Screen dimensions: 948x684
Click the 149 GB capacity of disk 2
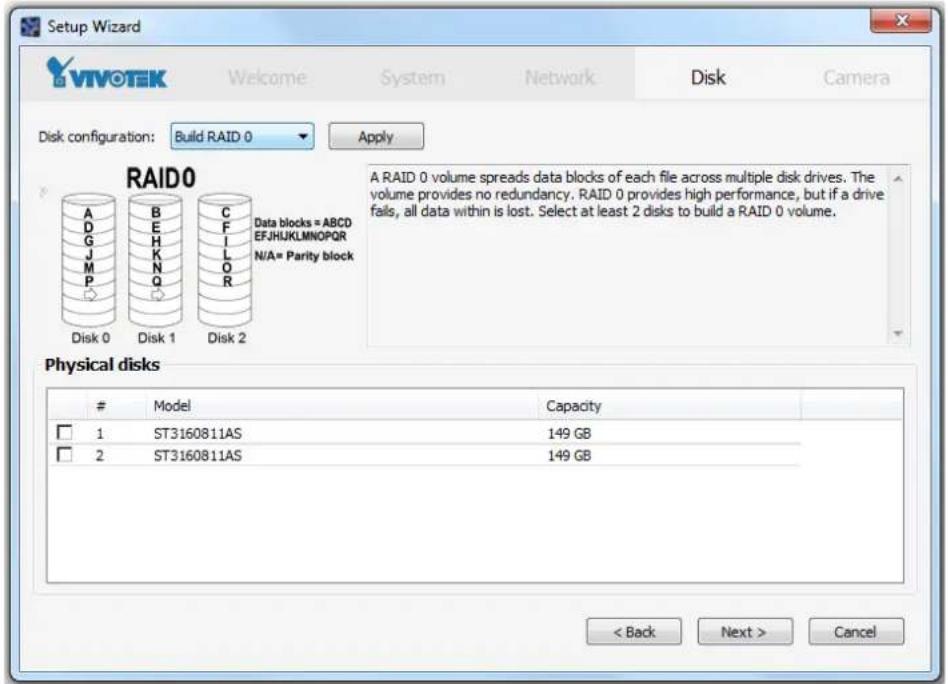[x=569, y=455]
